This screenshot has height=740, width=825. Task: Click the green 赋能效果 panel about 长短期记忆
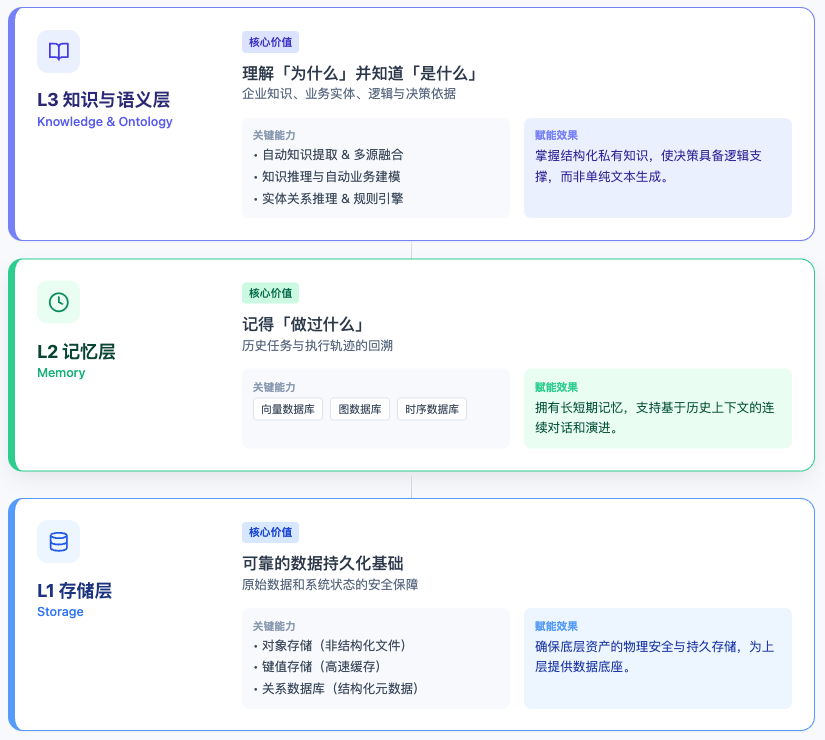(x=657, y=408)
